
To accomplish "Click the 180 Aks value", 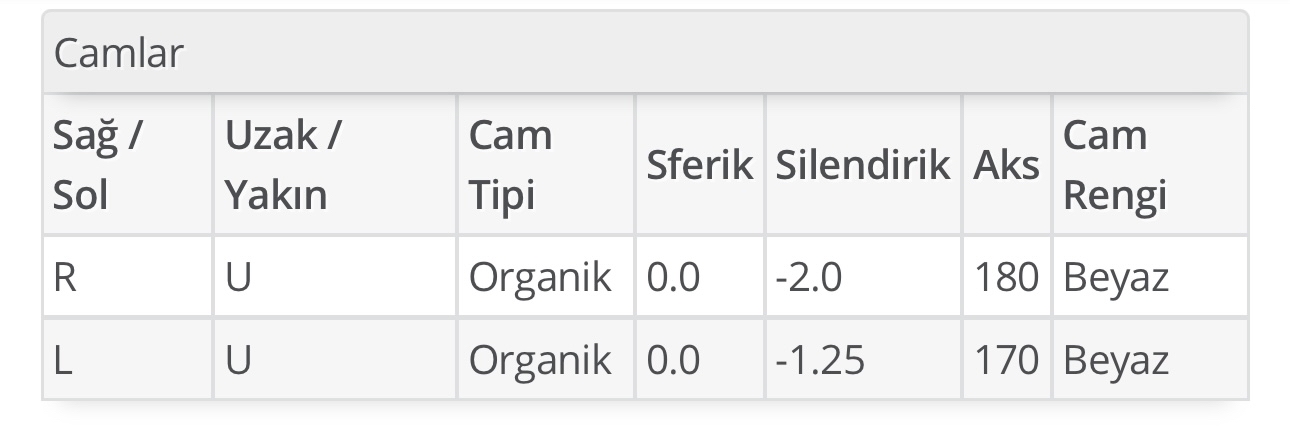I will 1007,277.
